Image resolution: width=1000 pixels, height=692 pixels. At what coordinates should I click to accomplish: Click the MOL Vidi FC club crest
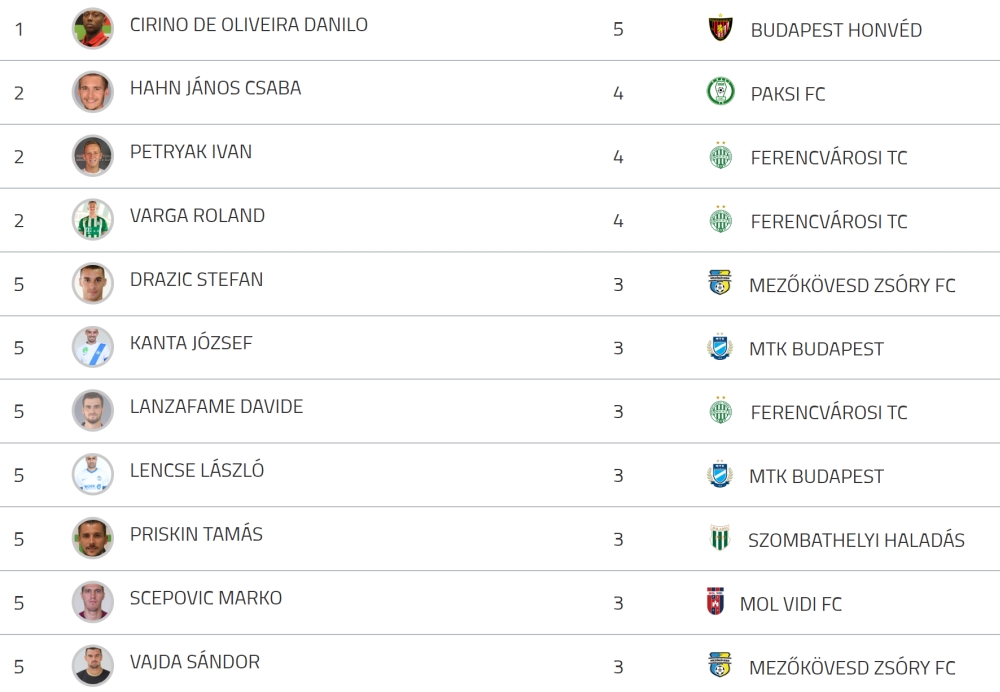point(715,603)
